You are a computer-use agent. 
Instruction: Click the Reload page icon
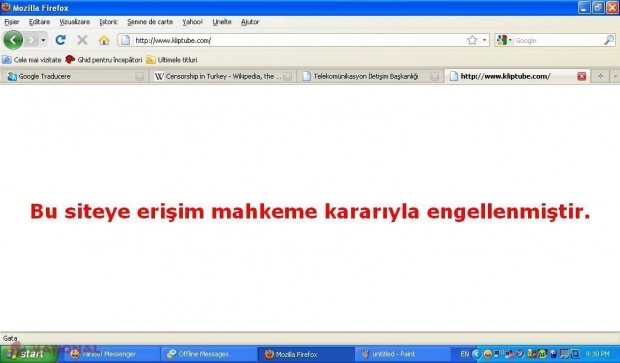point(60,40)
